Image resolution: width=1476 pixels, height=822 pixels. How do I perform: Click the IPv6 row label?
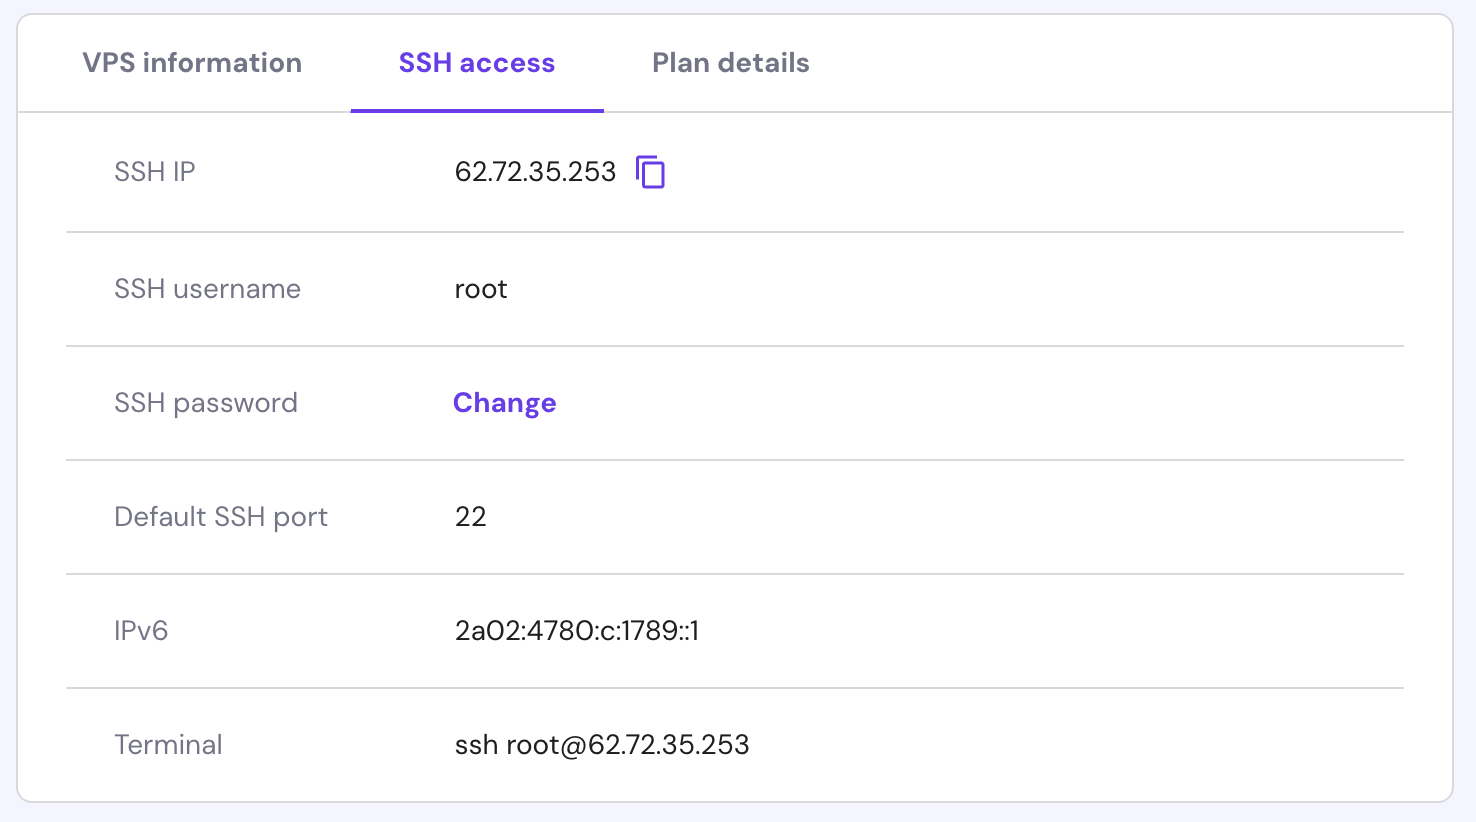141,631
